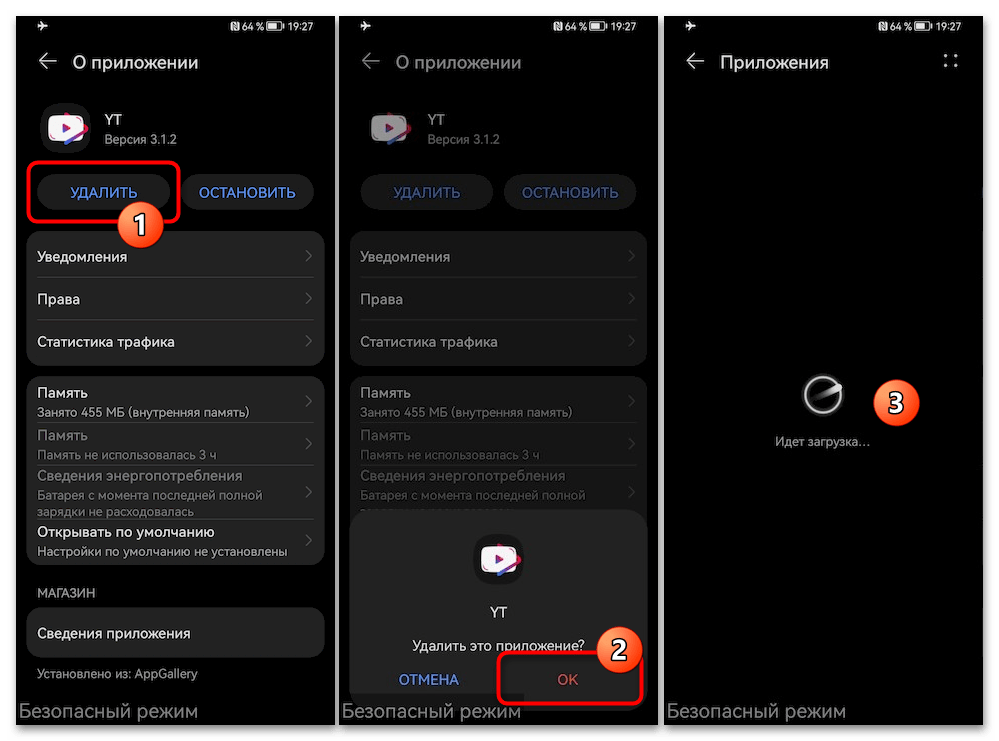
Task: Open Права permissions row in first screen
Action: pyautogui.click(x=175, y=299)
